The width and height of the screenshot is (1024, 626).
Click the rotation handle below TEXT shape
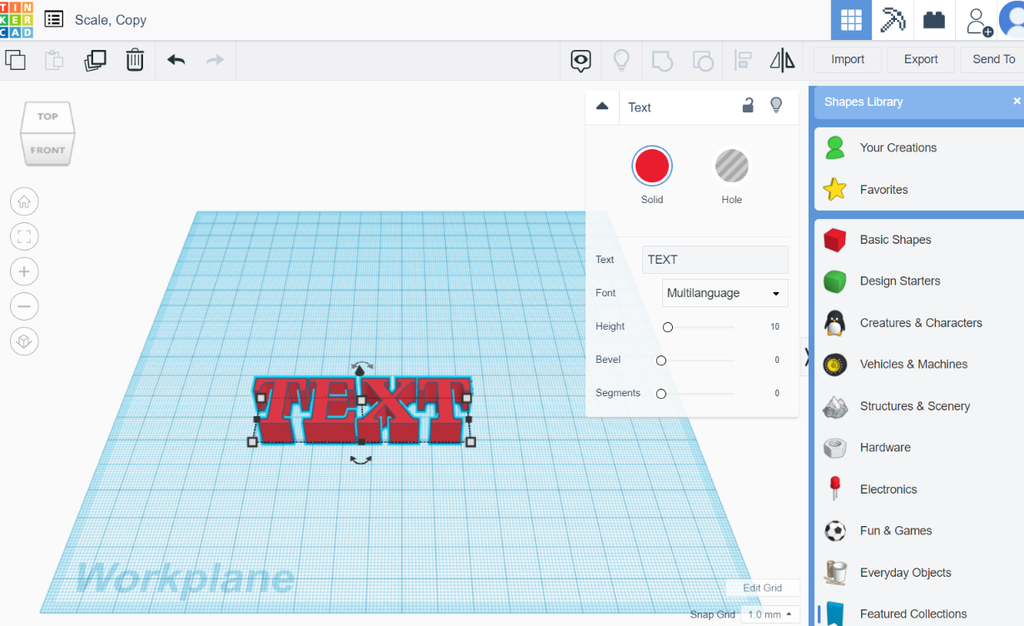point(360,460)
